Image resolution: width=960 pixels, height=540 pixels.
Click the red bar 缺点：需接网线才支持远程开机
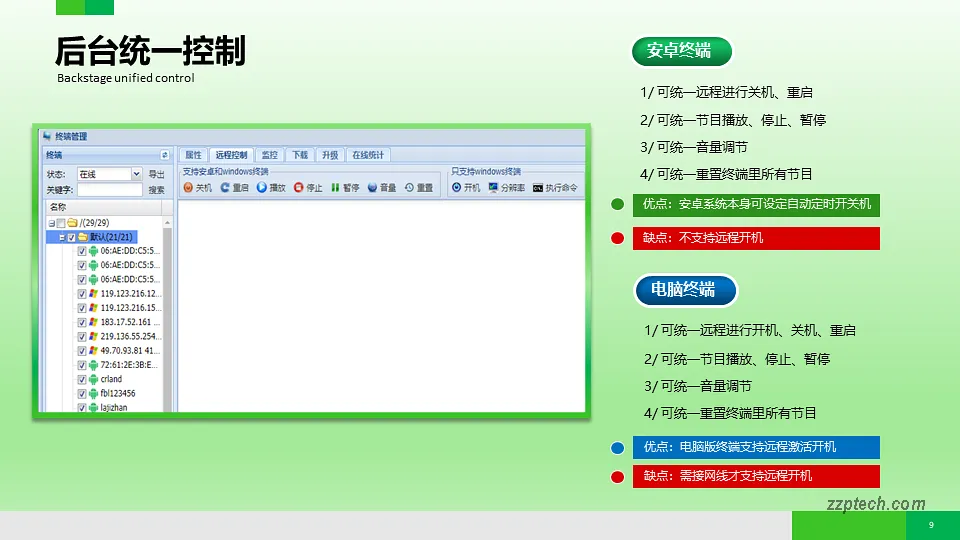[756, 476]
